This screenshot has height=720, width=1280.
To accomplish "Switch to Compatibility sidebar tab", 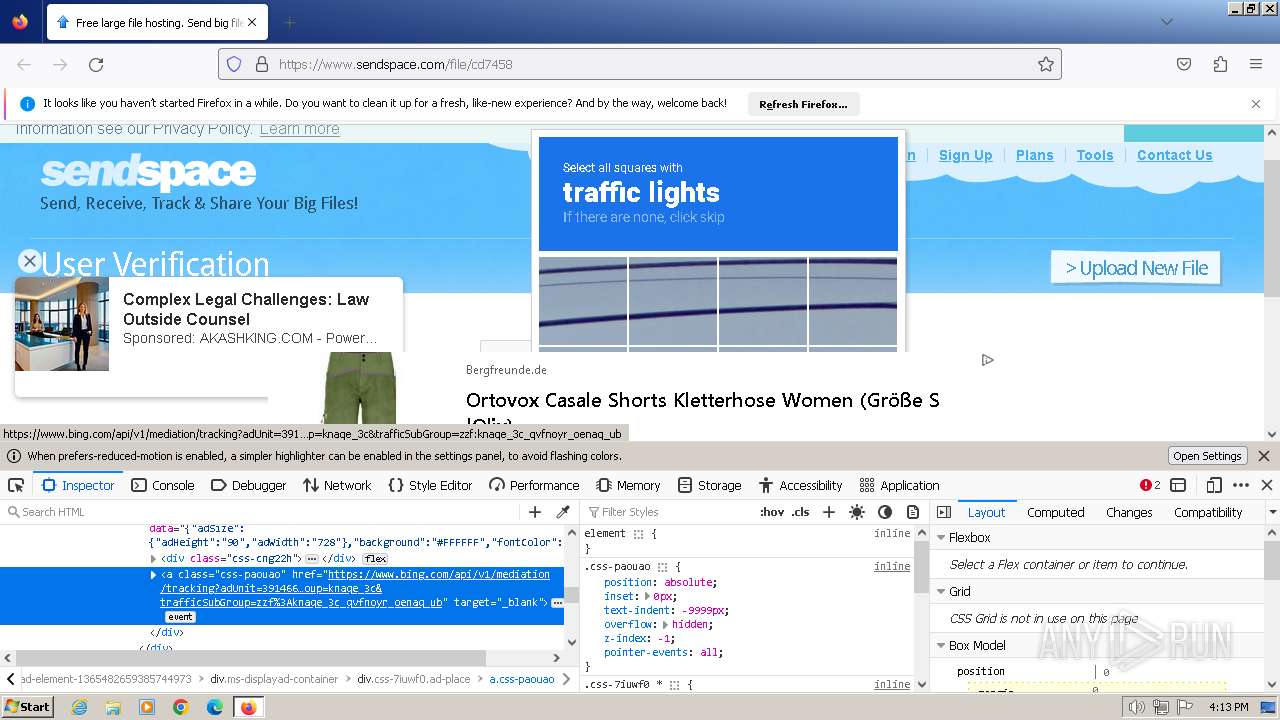I will pyautogui.click(x=1208, y=512).
